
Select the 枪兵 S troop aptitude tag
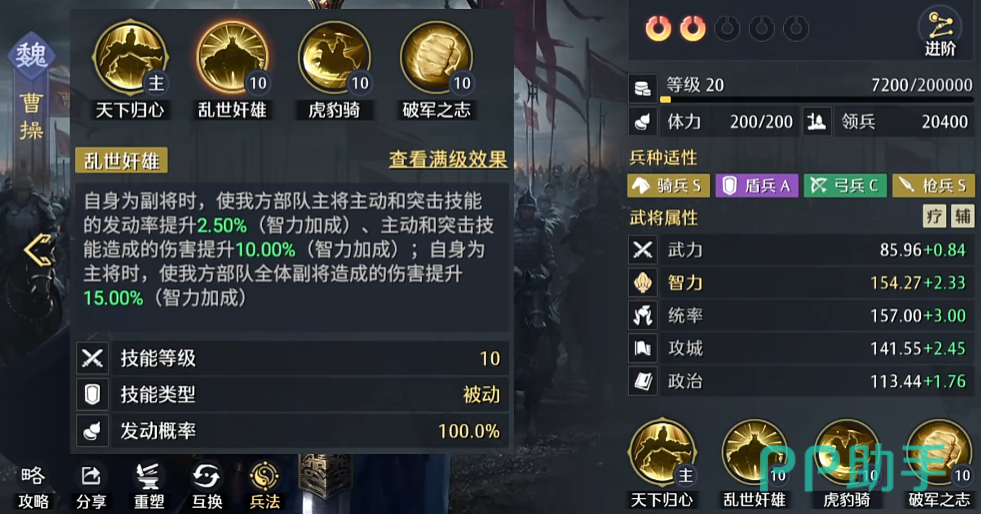tap(933, 186)
